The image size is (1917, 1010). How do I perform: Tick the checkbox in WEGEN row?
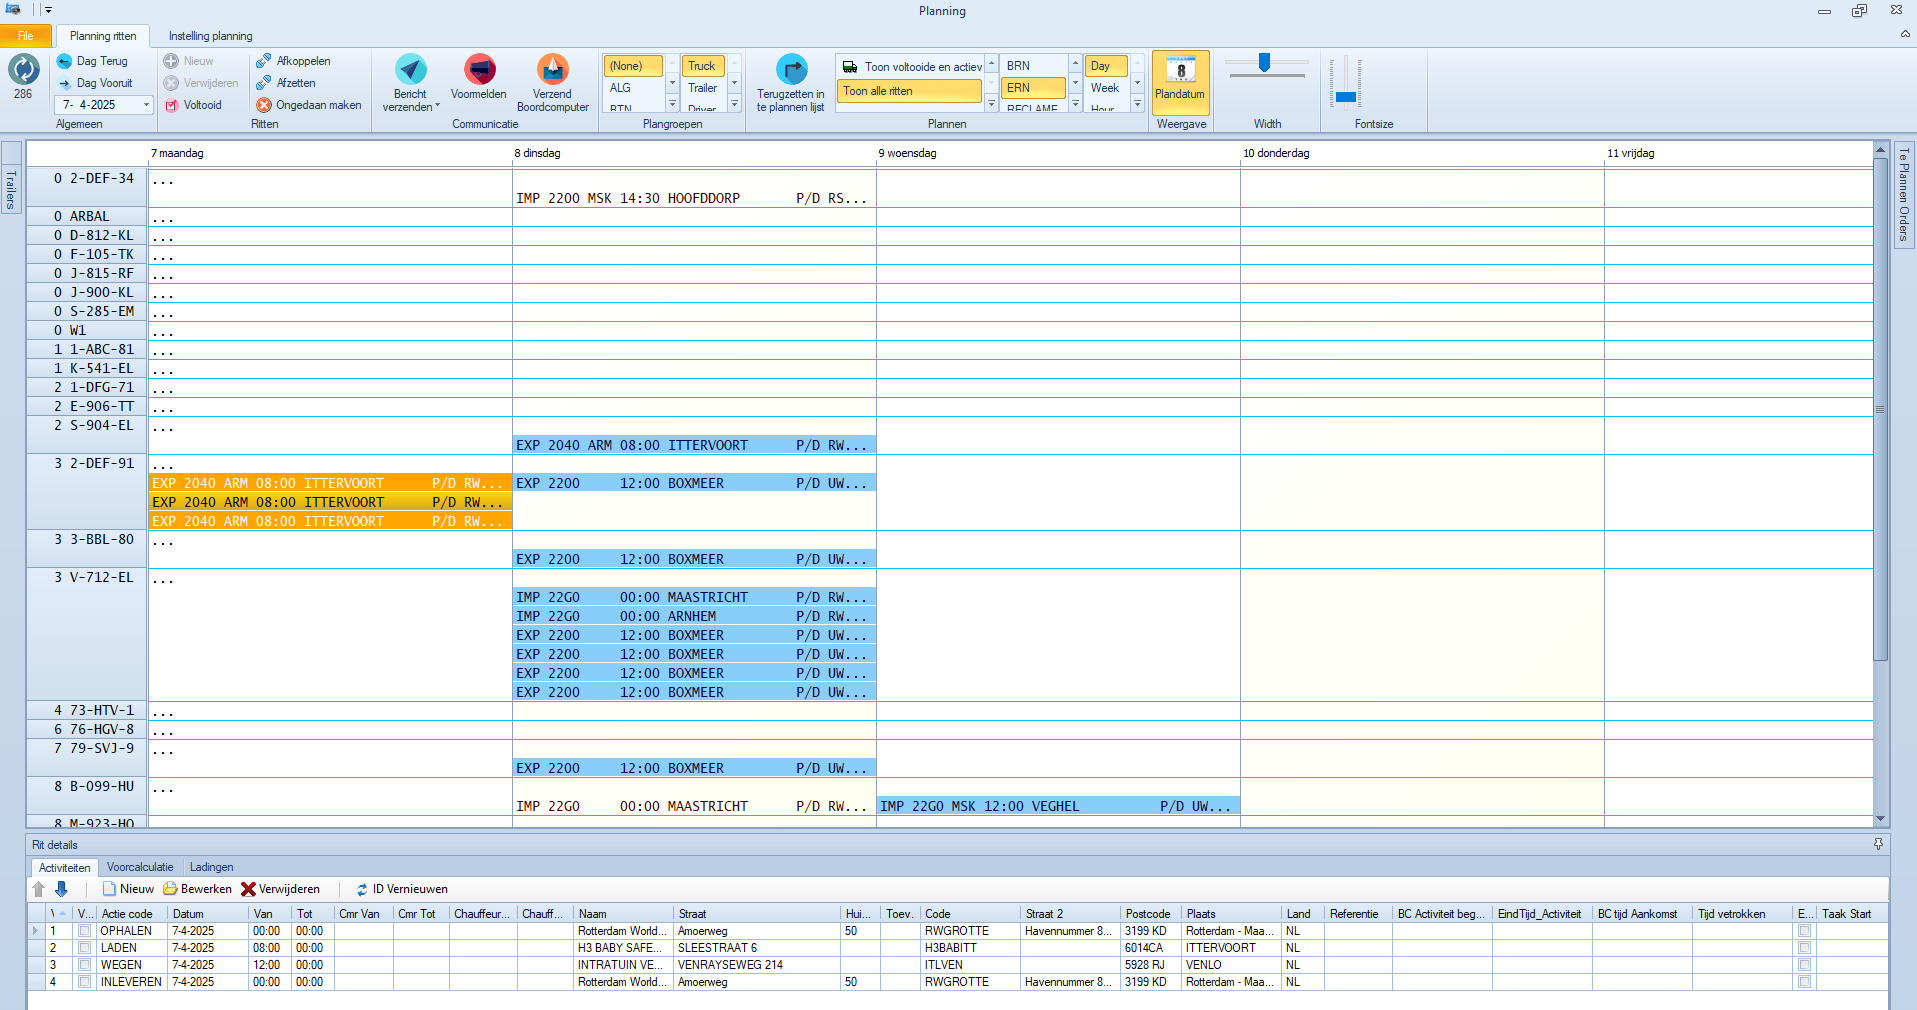(85, 965)
